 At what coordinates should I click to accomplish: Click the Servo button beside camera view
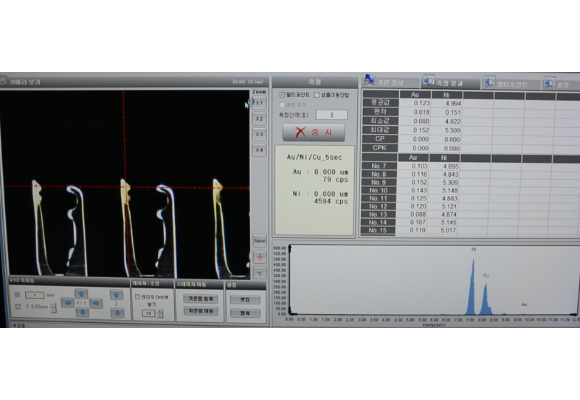coord(260,241)
